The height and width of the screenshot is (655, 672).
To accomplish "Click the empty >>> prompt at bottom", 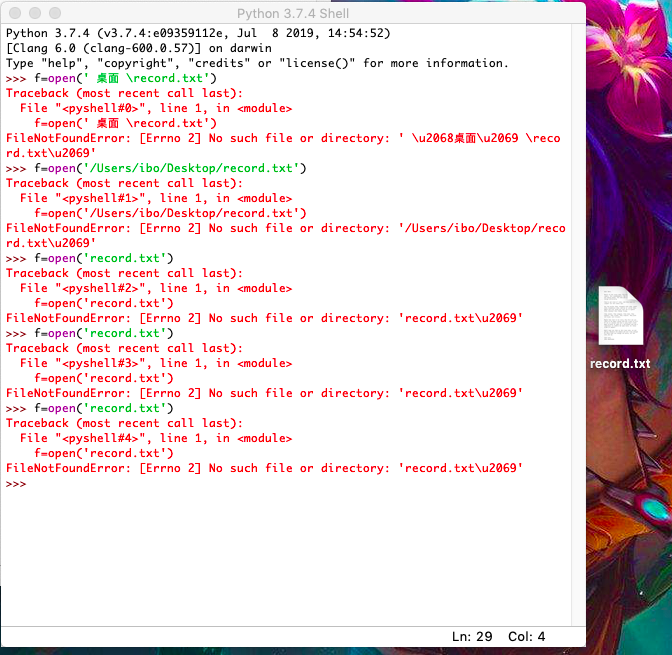I will click(16, 484).
